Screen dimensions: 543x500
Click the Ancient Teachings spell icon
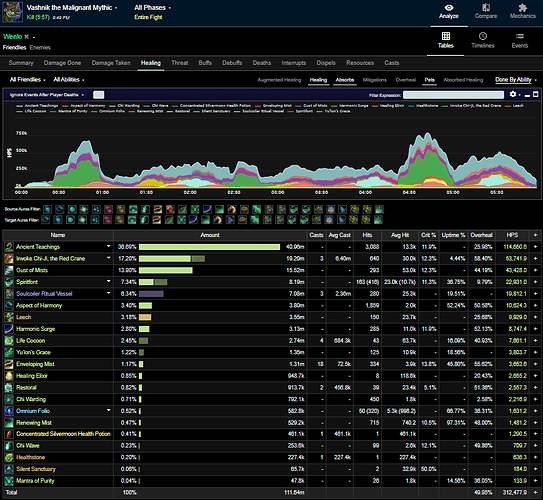coord(9,247)
